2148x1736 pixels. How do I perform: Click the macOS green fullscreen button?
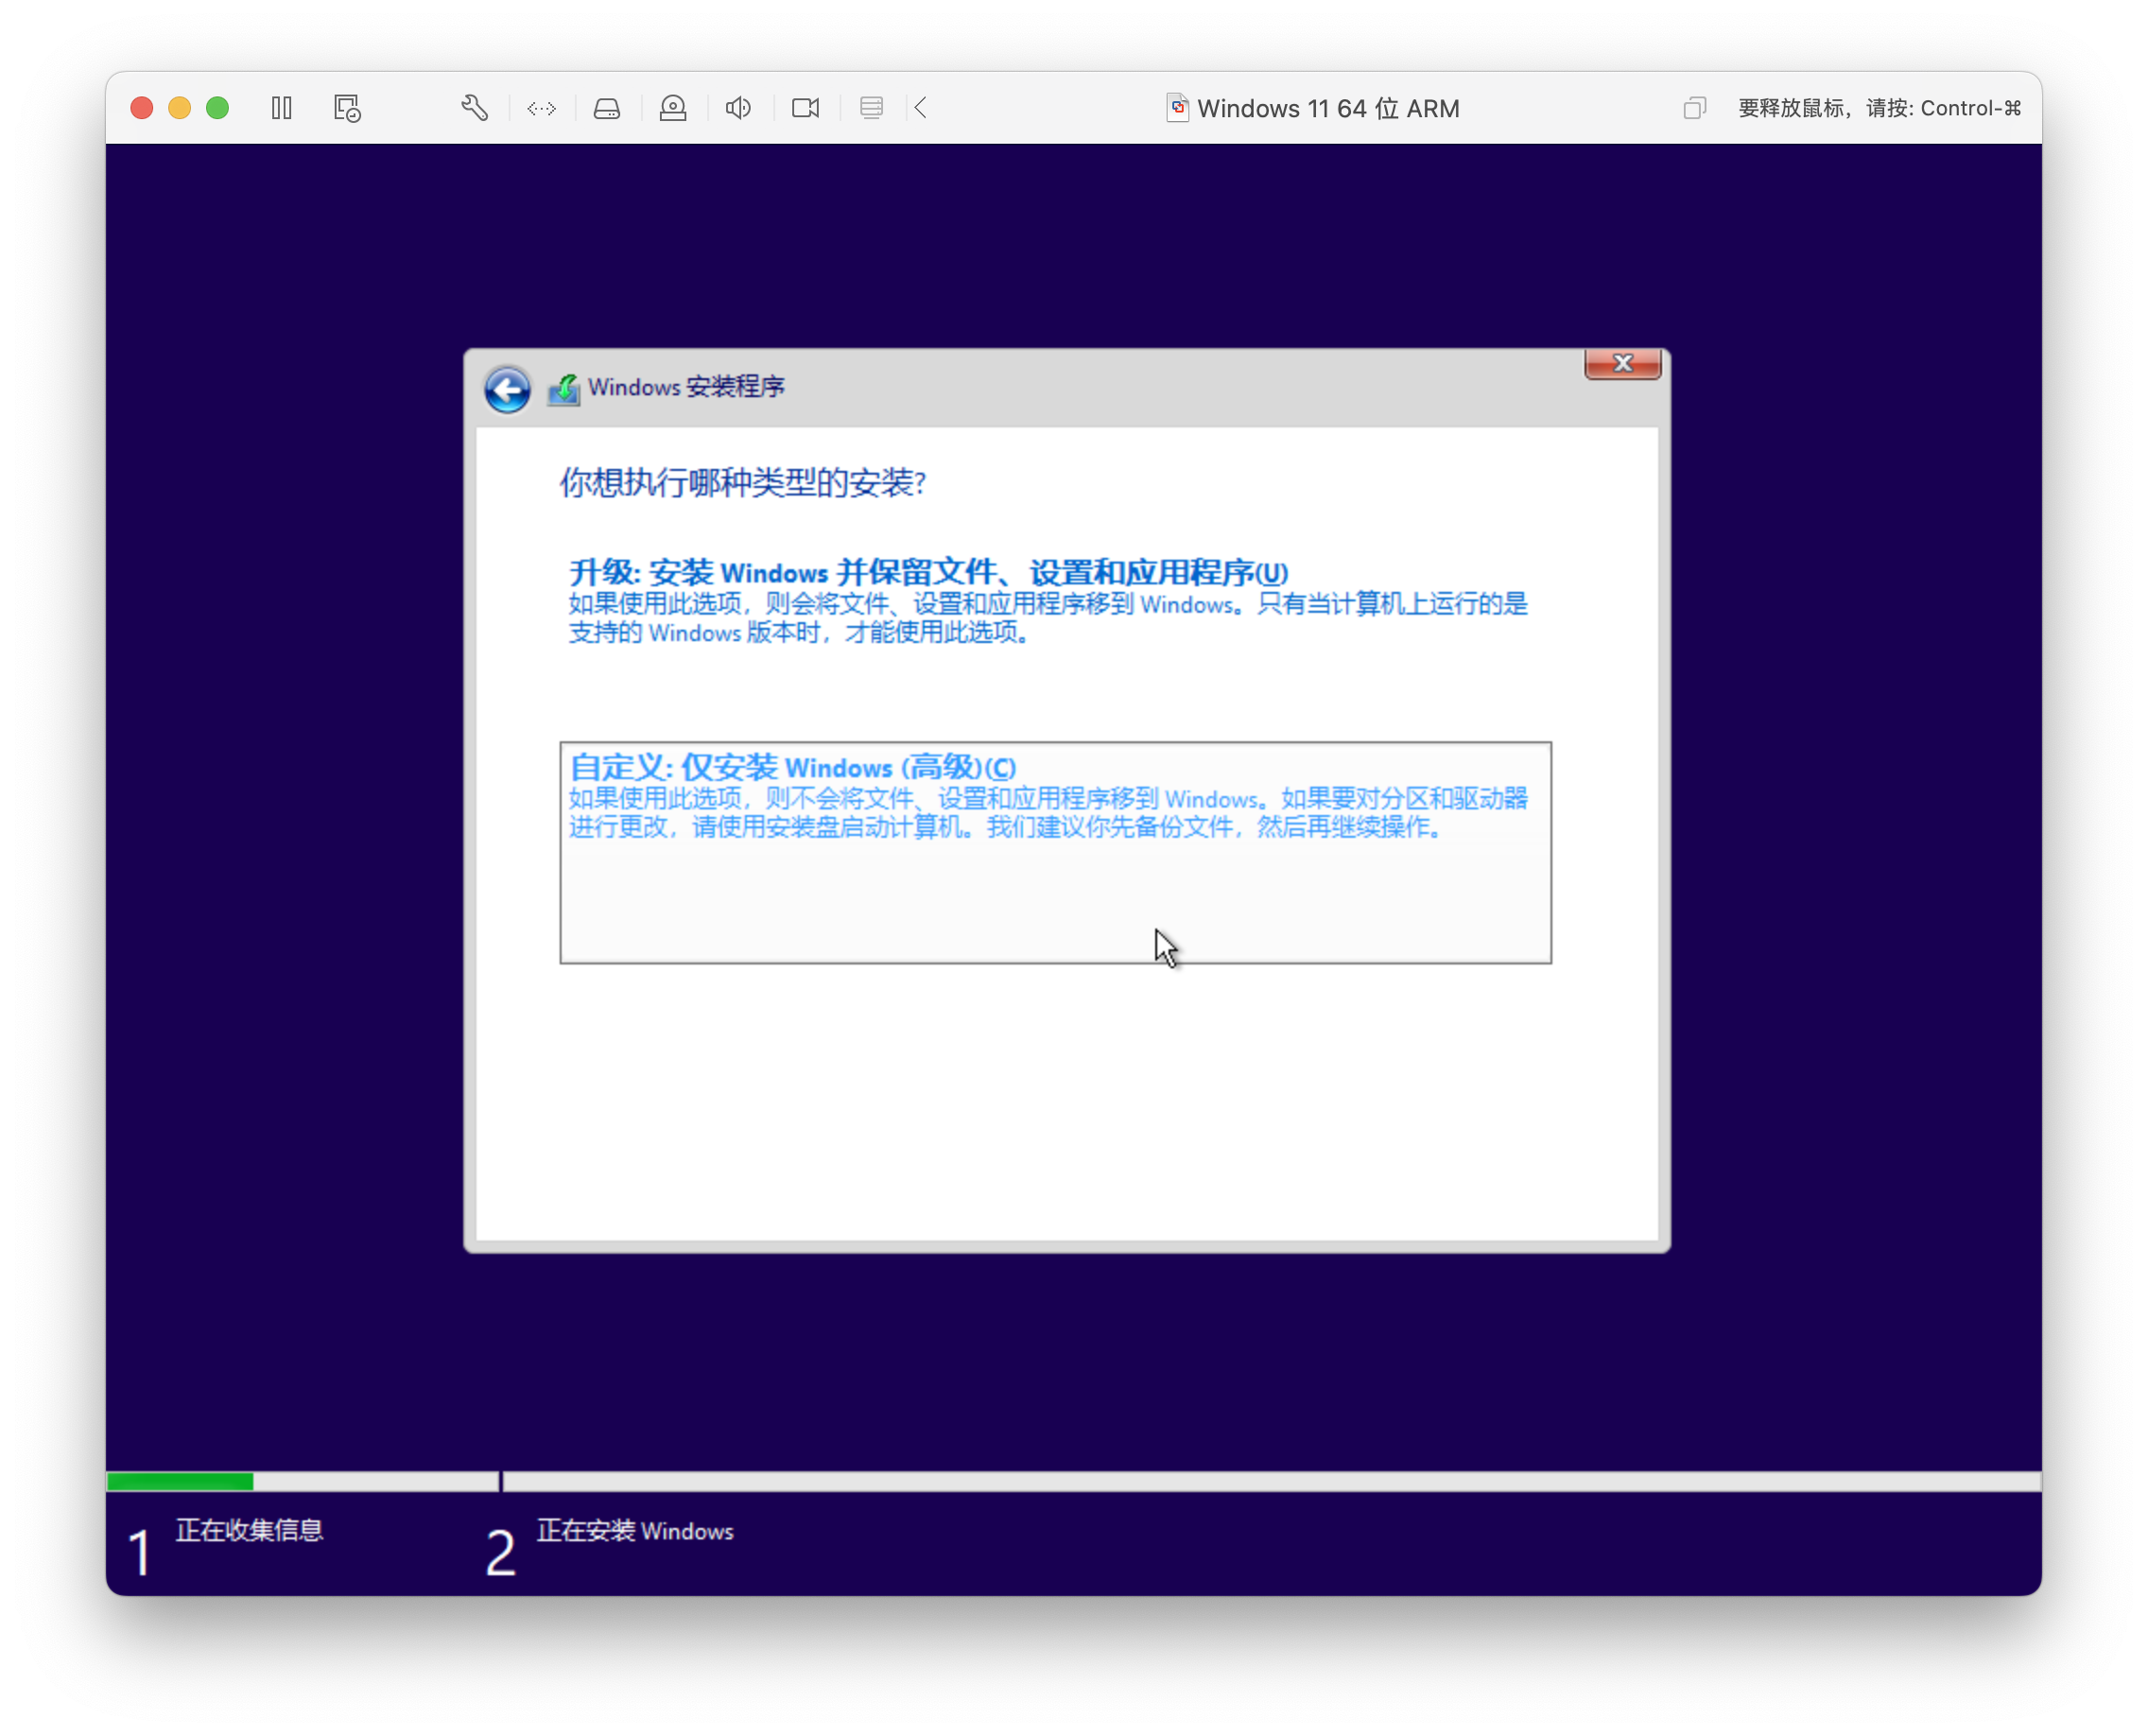pyautogui.click(x=217, y=108)
